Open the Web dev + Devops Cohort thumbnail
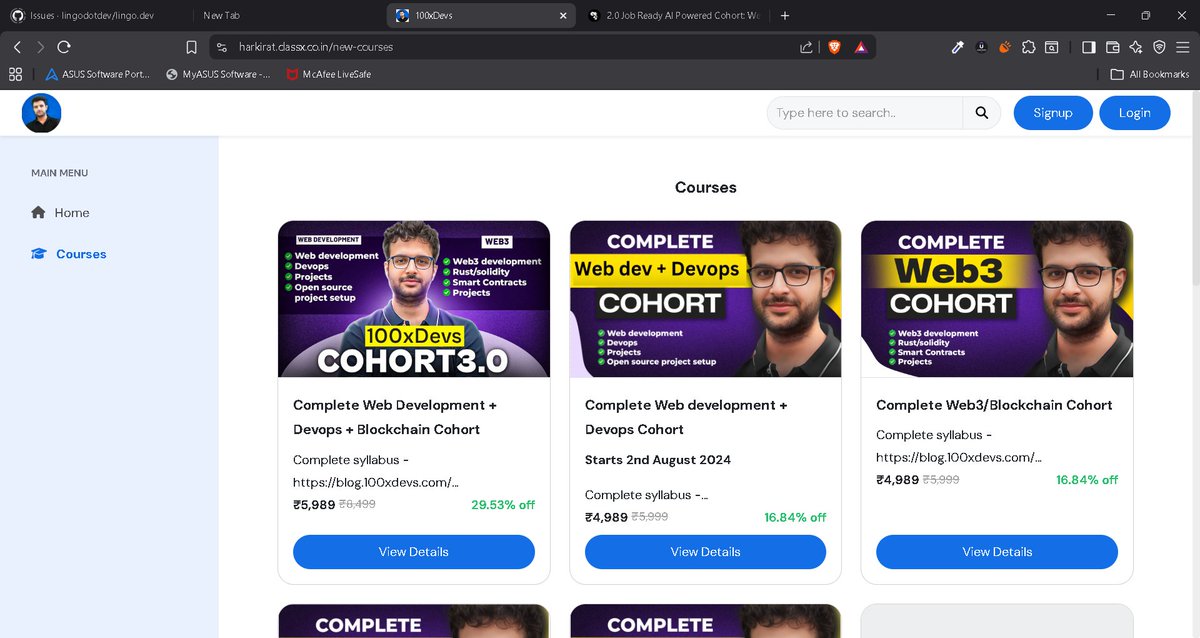 point(706,299)
